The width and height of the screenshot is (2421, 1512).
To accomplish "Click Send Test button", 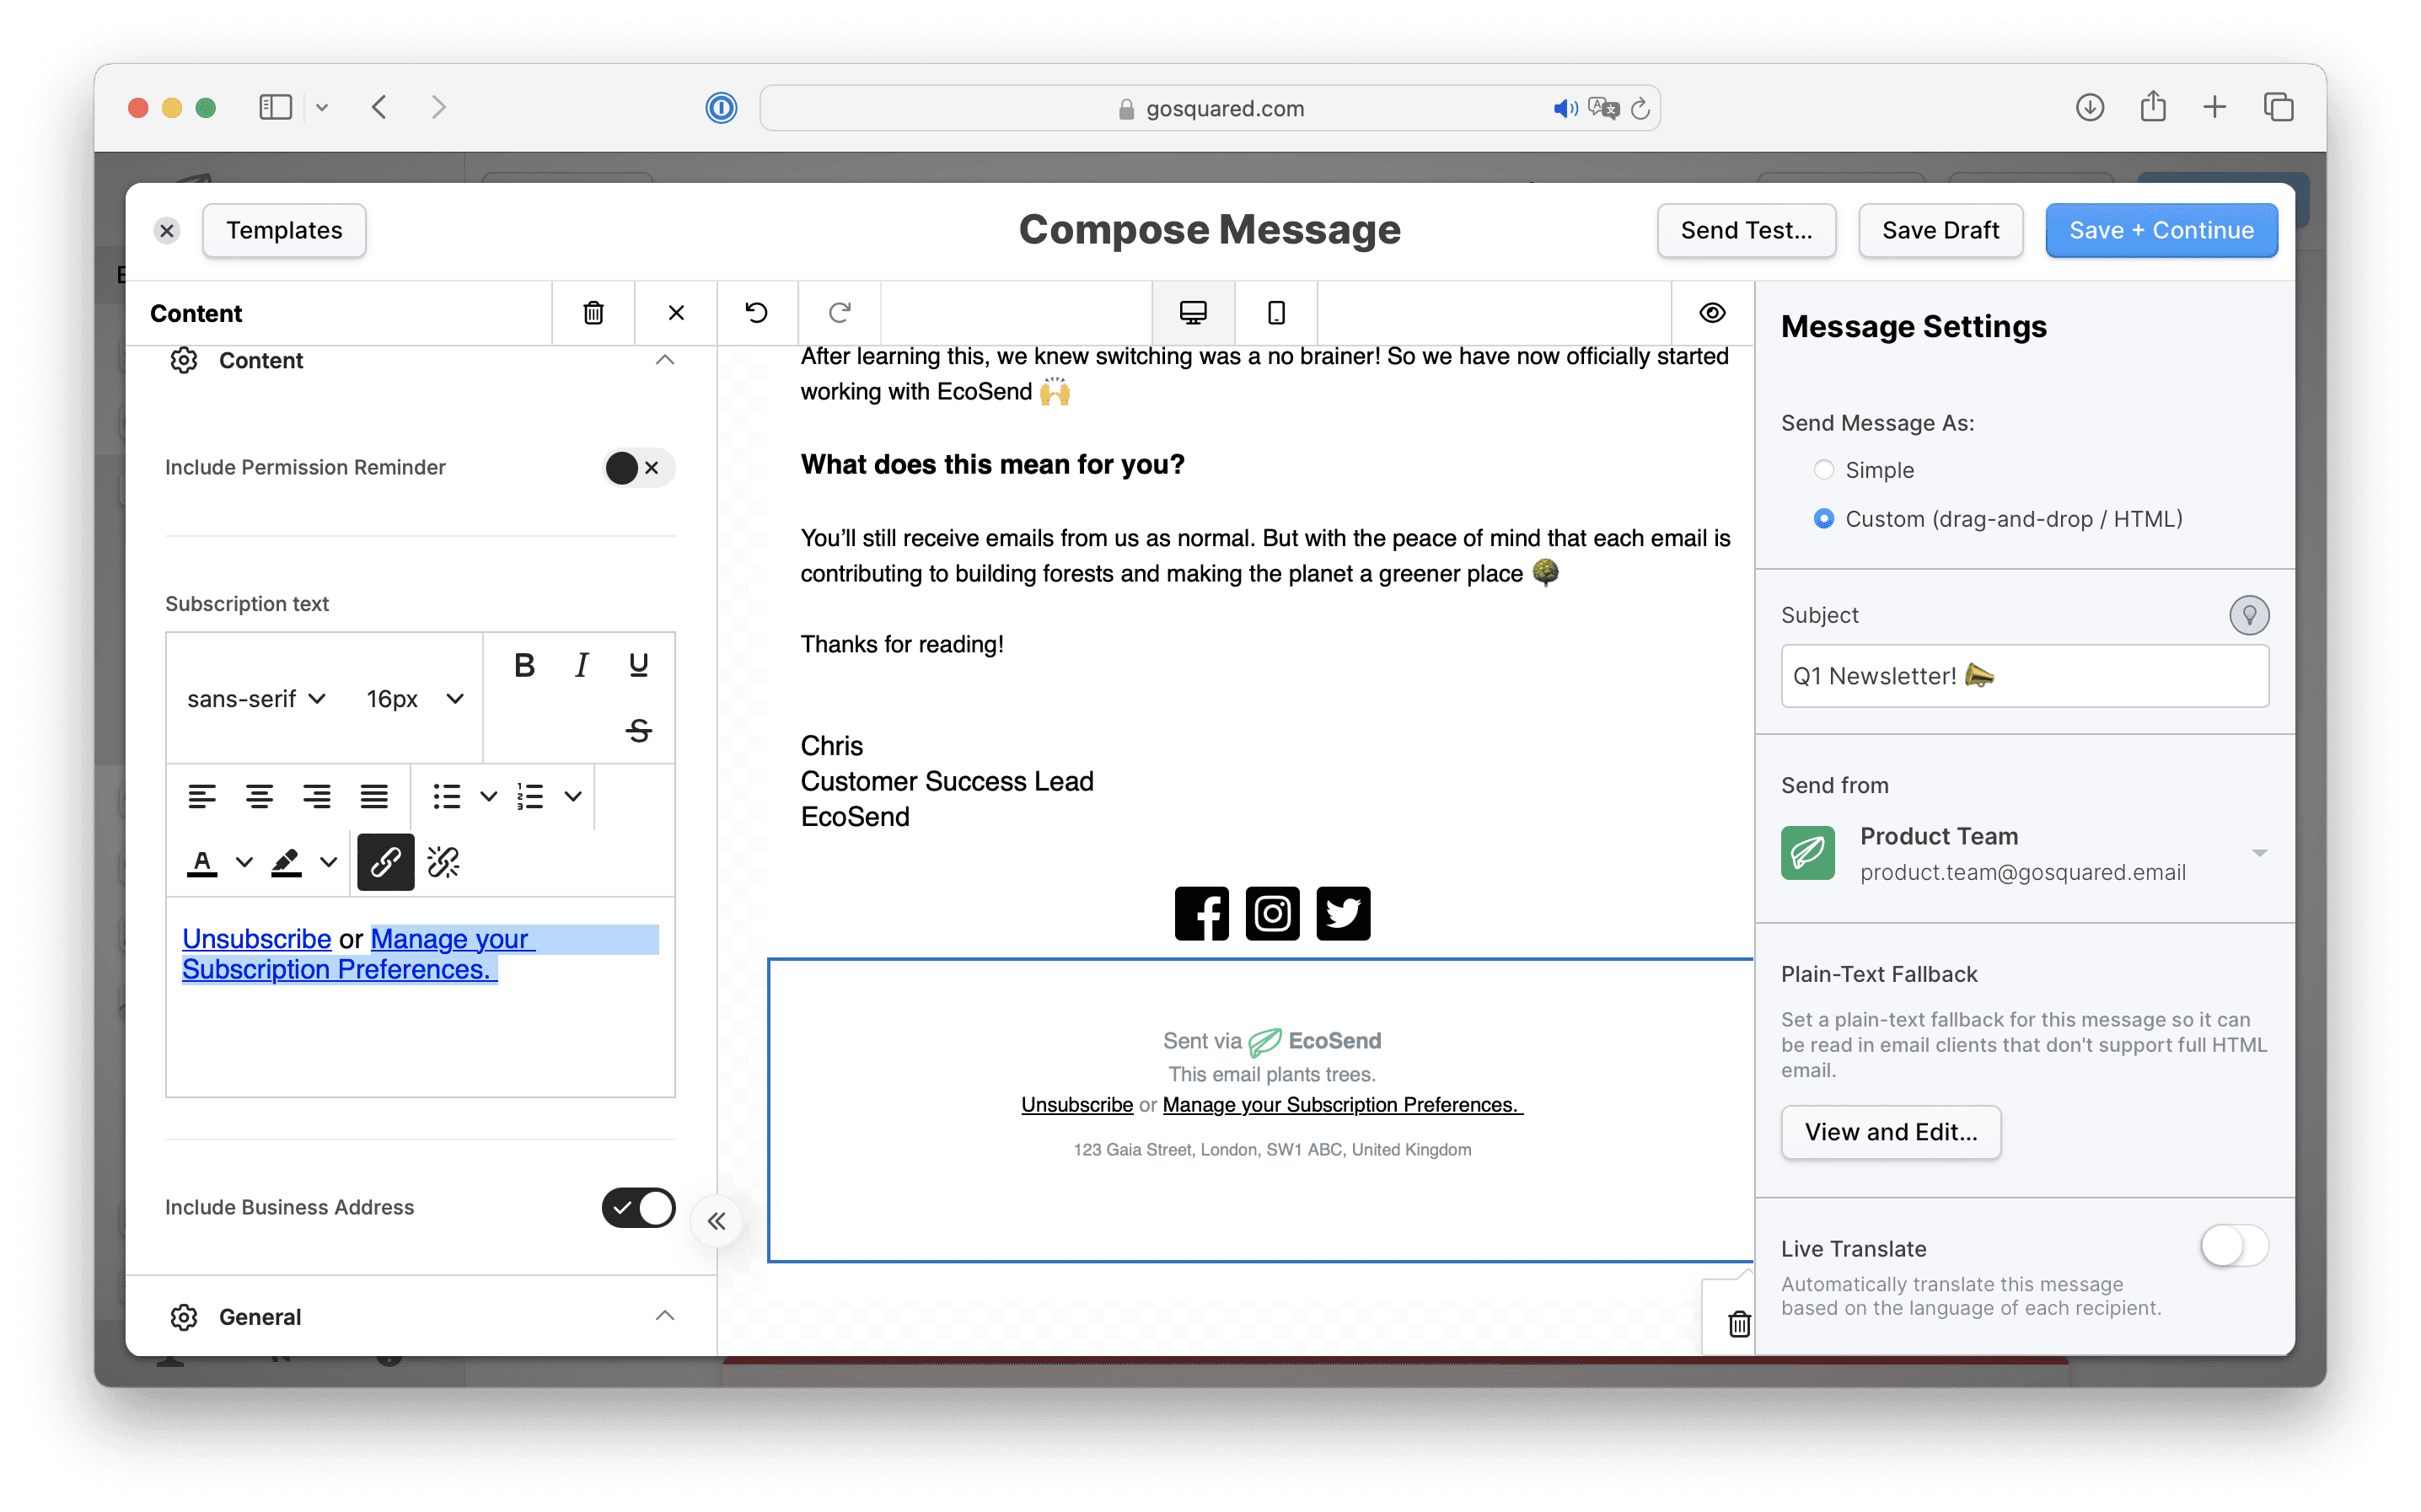I will coord(1745,231).
